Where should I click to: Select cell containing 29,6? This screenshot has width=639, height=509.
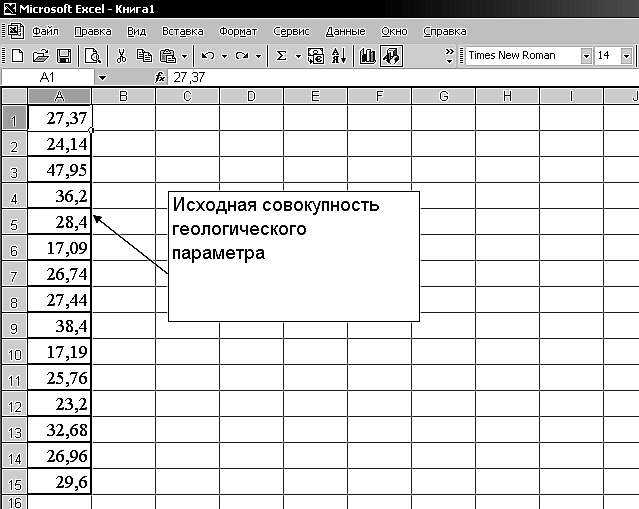(59, 482)
